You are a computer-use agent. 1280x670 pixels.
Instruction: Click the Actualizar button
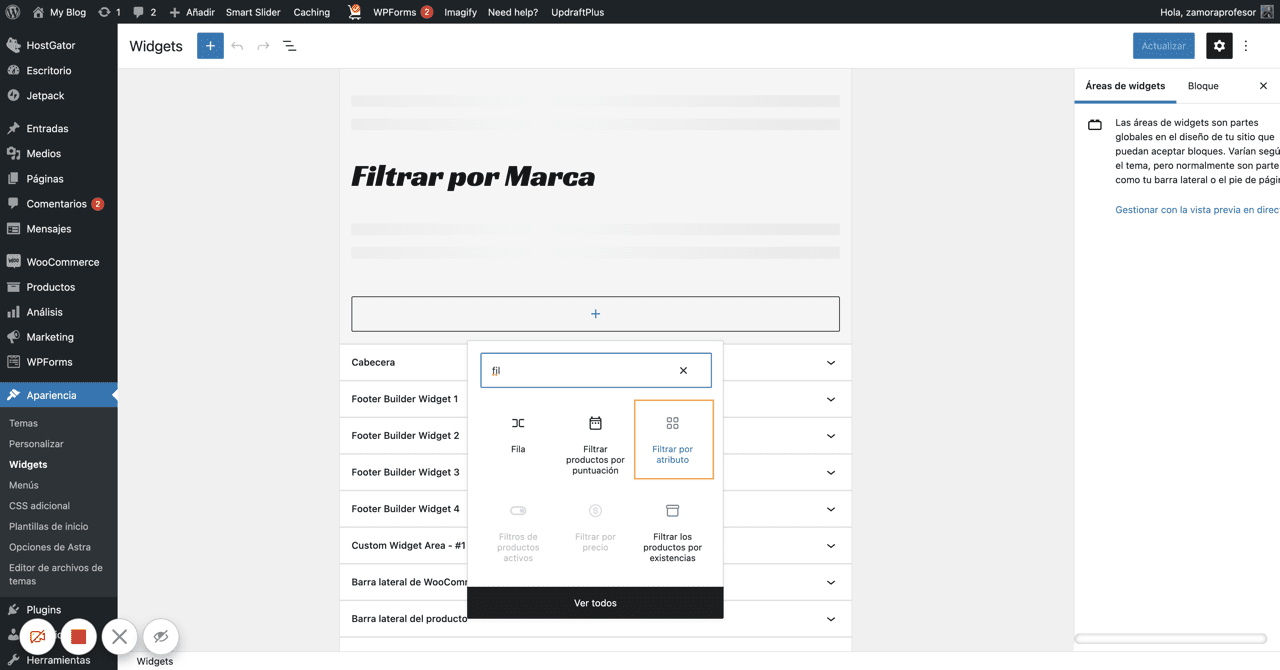(x=1163, y=45)
